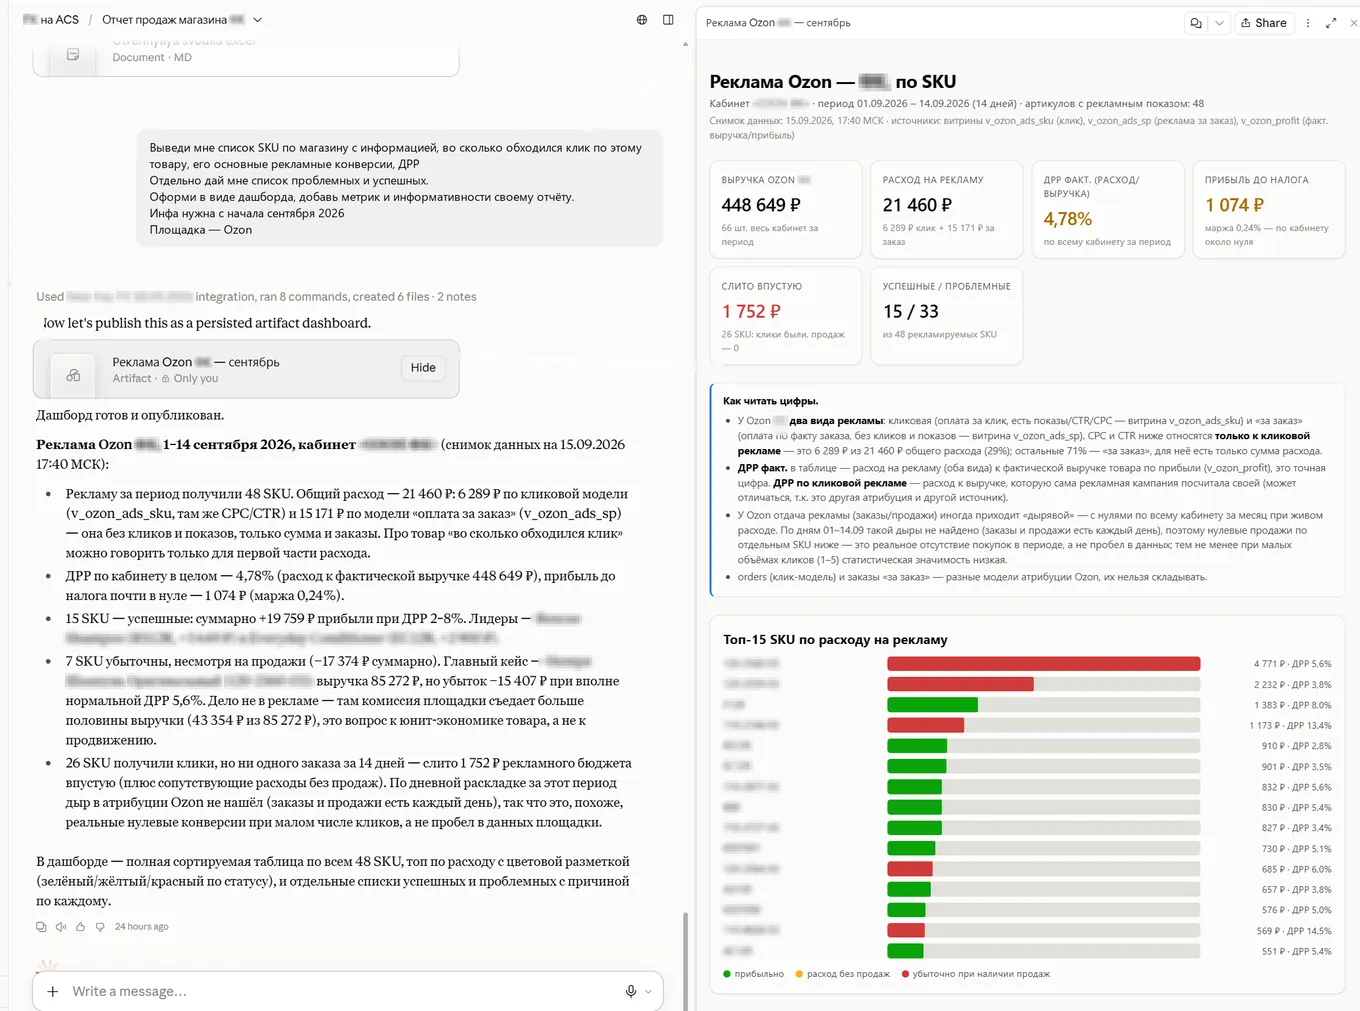Click the '24 hours ago' timestamp
Screen dimensions: 1360x1011
tap(142, 927)
